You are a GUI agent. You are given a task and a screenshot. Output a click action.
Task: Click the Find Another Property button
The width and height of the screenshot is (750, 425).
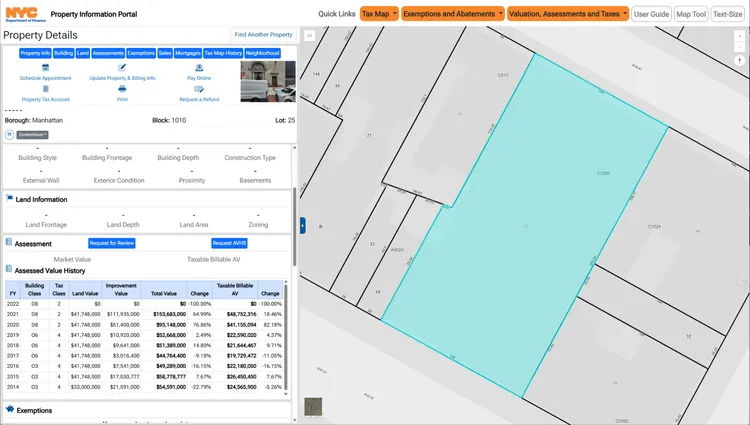tap(263, 35)
